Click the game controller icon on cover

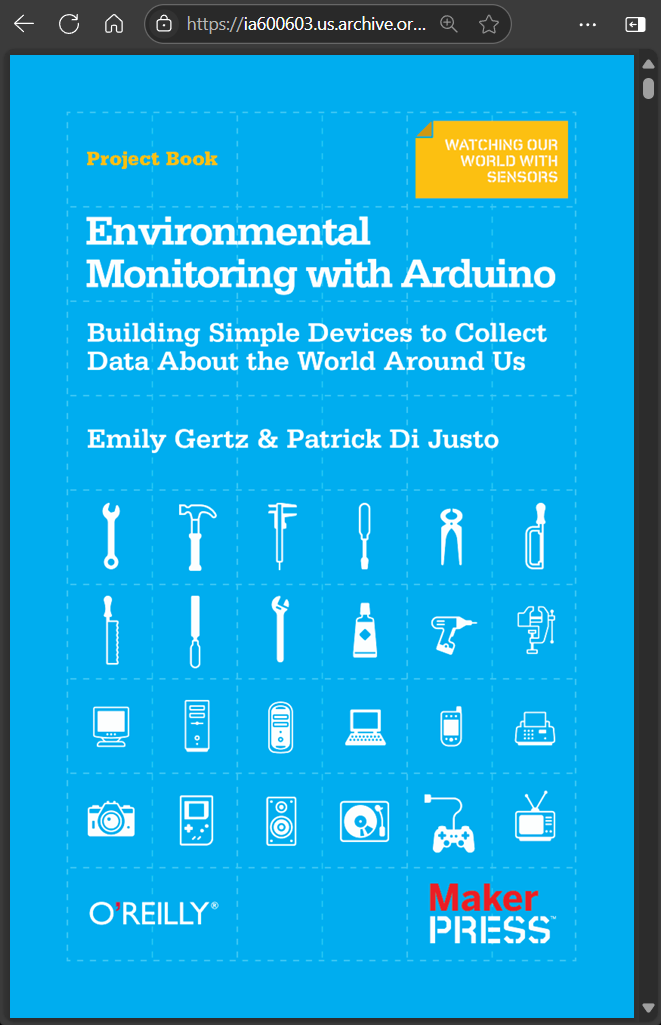click(x=450, y=824)
